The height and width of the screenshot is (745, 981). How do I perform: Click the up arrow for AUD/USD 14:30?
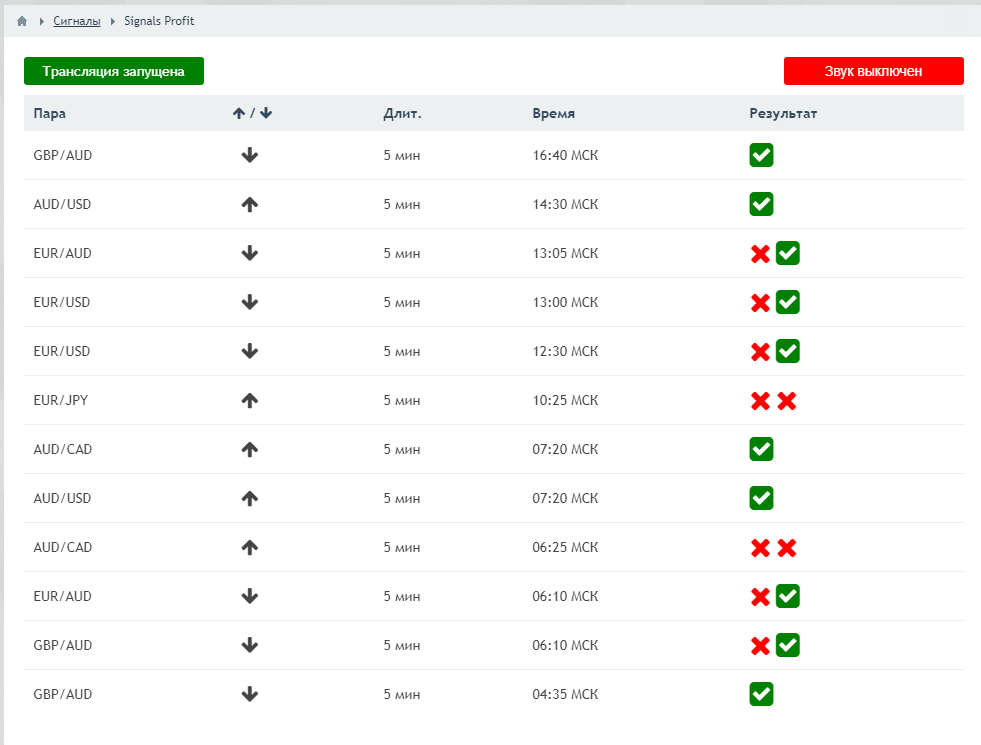pos(250,205)
